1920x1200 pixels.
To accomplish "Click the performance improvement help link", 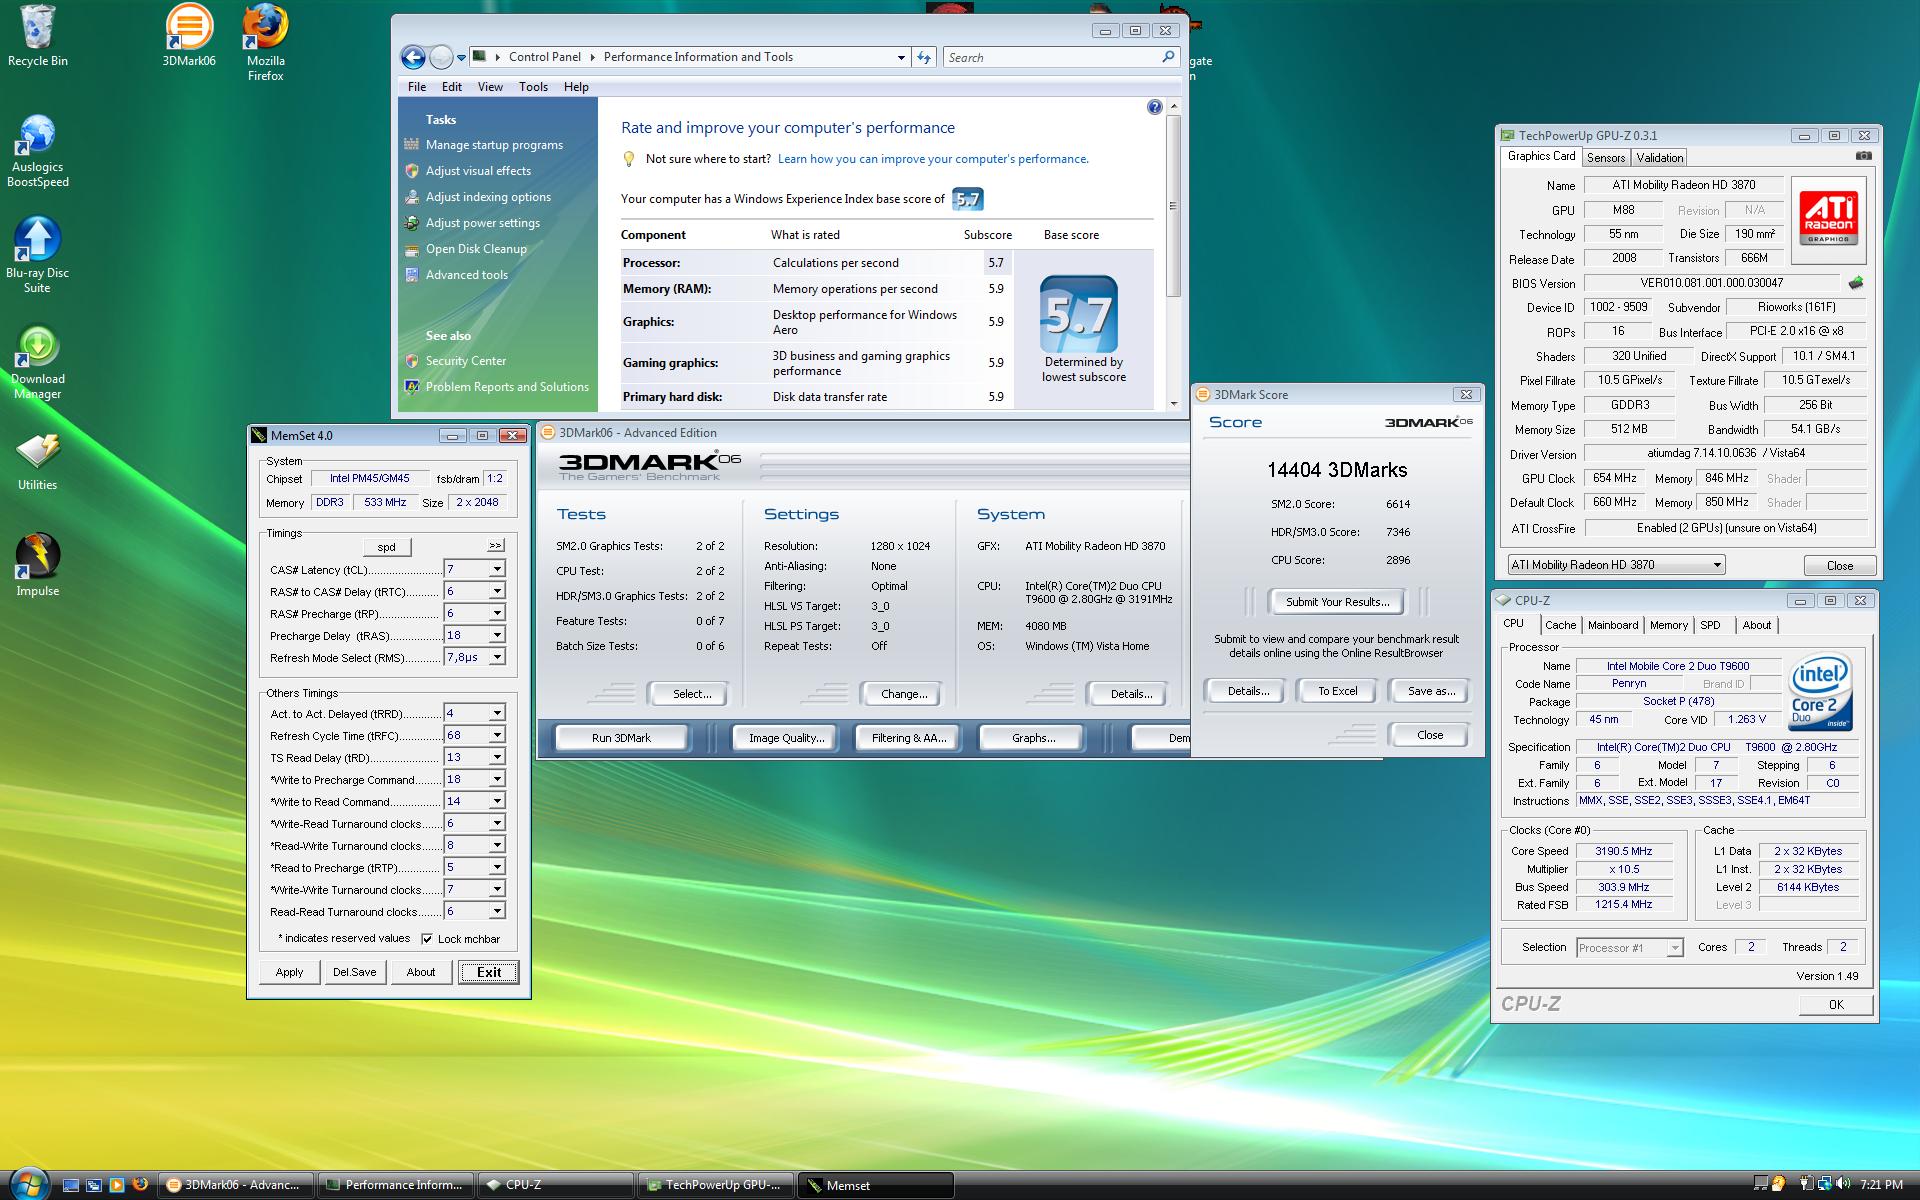I will point(932,159).
